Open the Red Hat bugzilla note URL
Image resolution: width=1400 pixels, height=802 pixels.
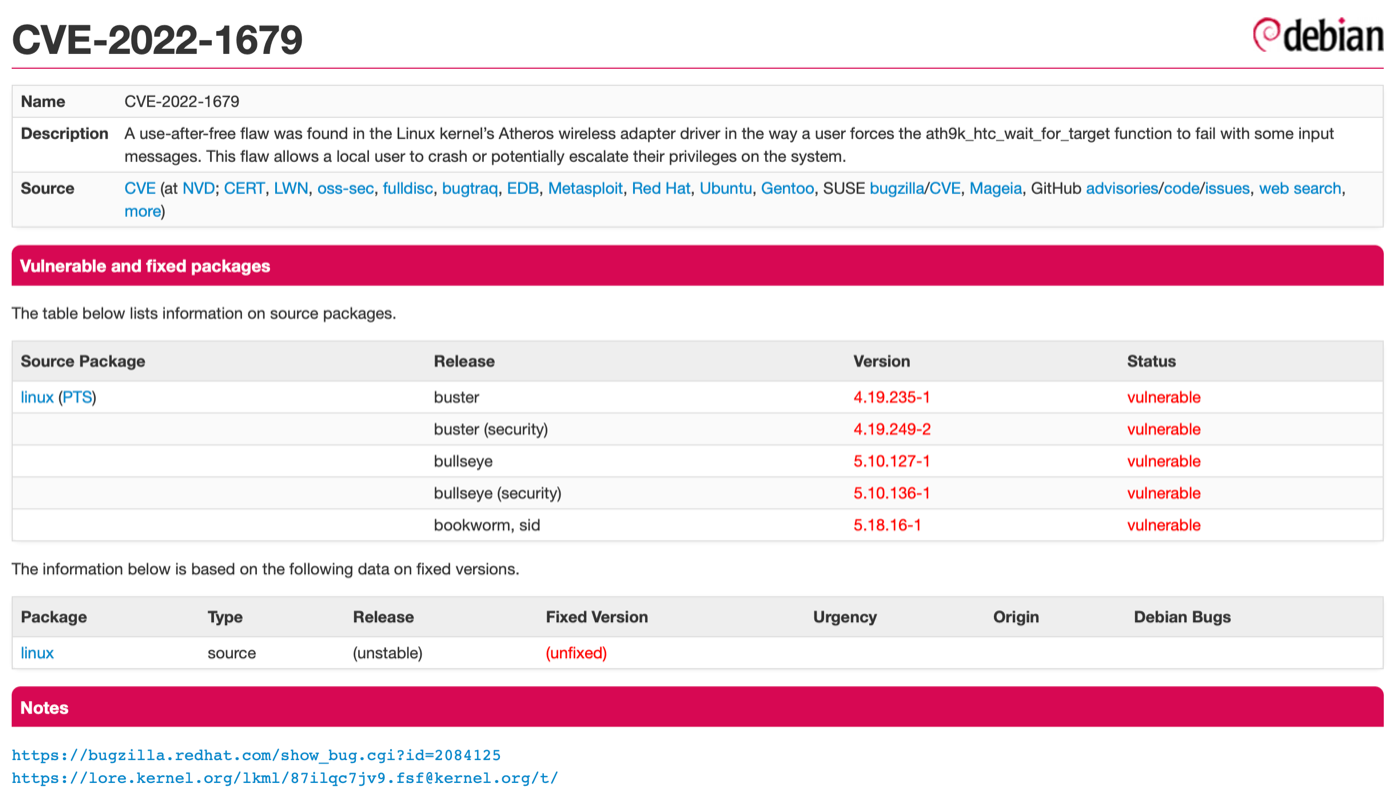pos(256,755)
